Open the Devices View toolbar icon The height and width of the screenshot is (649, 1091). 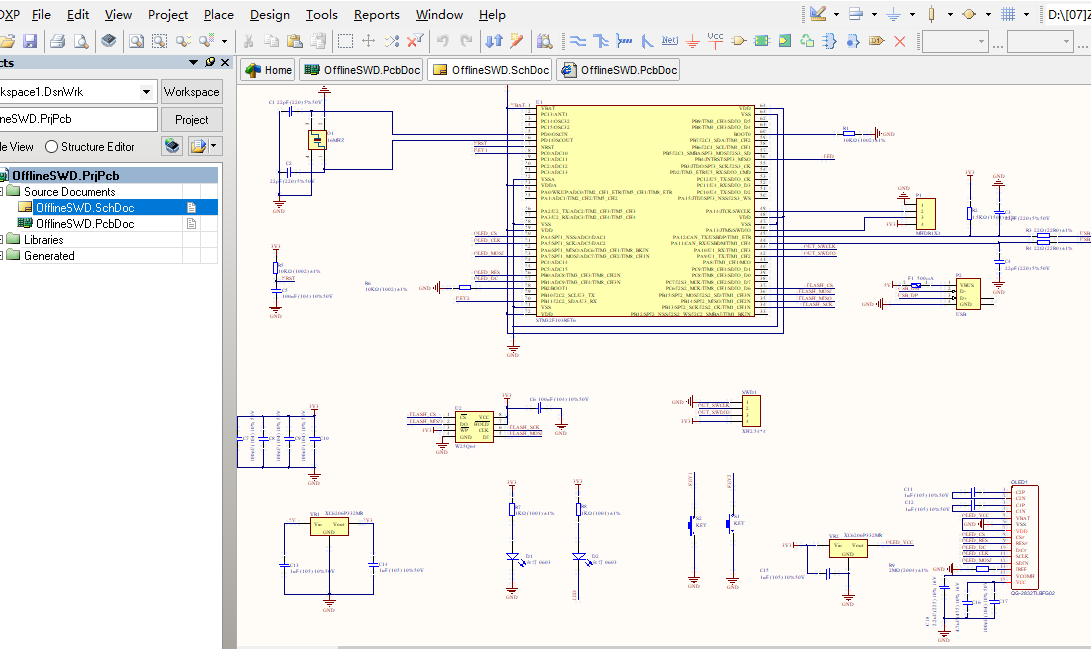coord(109,41)
